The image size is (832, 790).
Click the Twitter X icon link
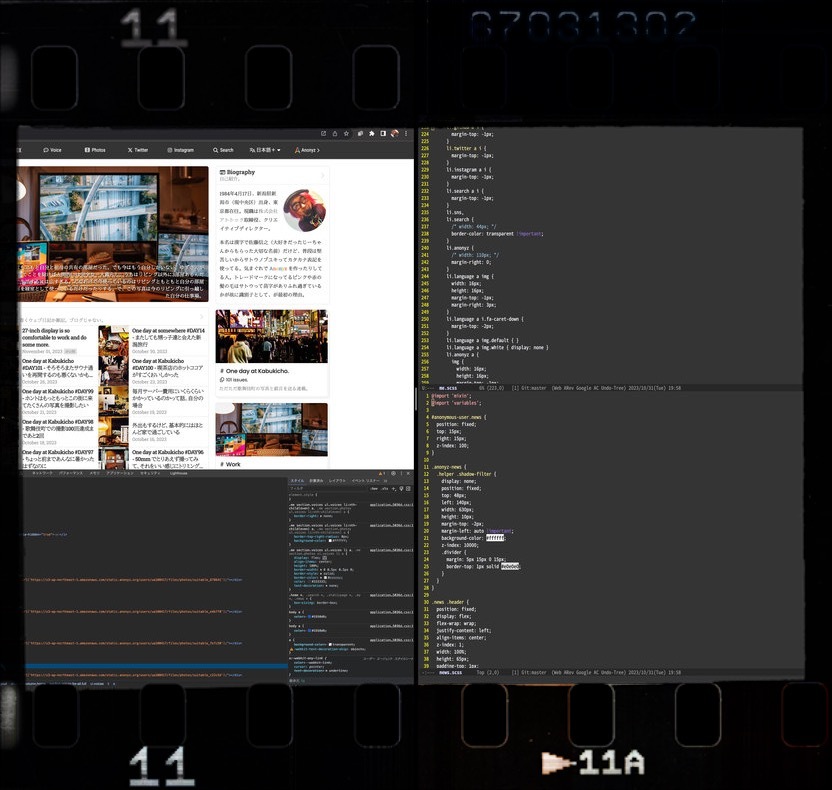pos(137,150)
